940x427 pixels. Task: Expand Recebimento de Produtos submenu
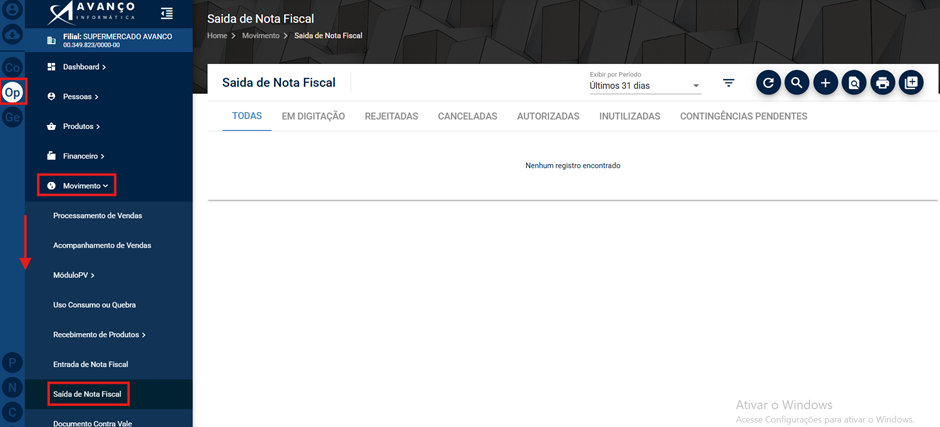click(100, 335)
